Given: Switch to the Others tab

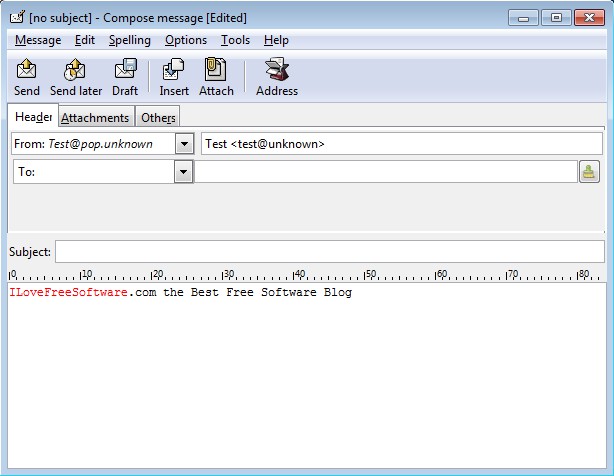Looking at the screenshot, I should point(158,117).
